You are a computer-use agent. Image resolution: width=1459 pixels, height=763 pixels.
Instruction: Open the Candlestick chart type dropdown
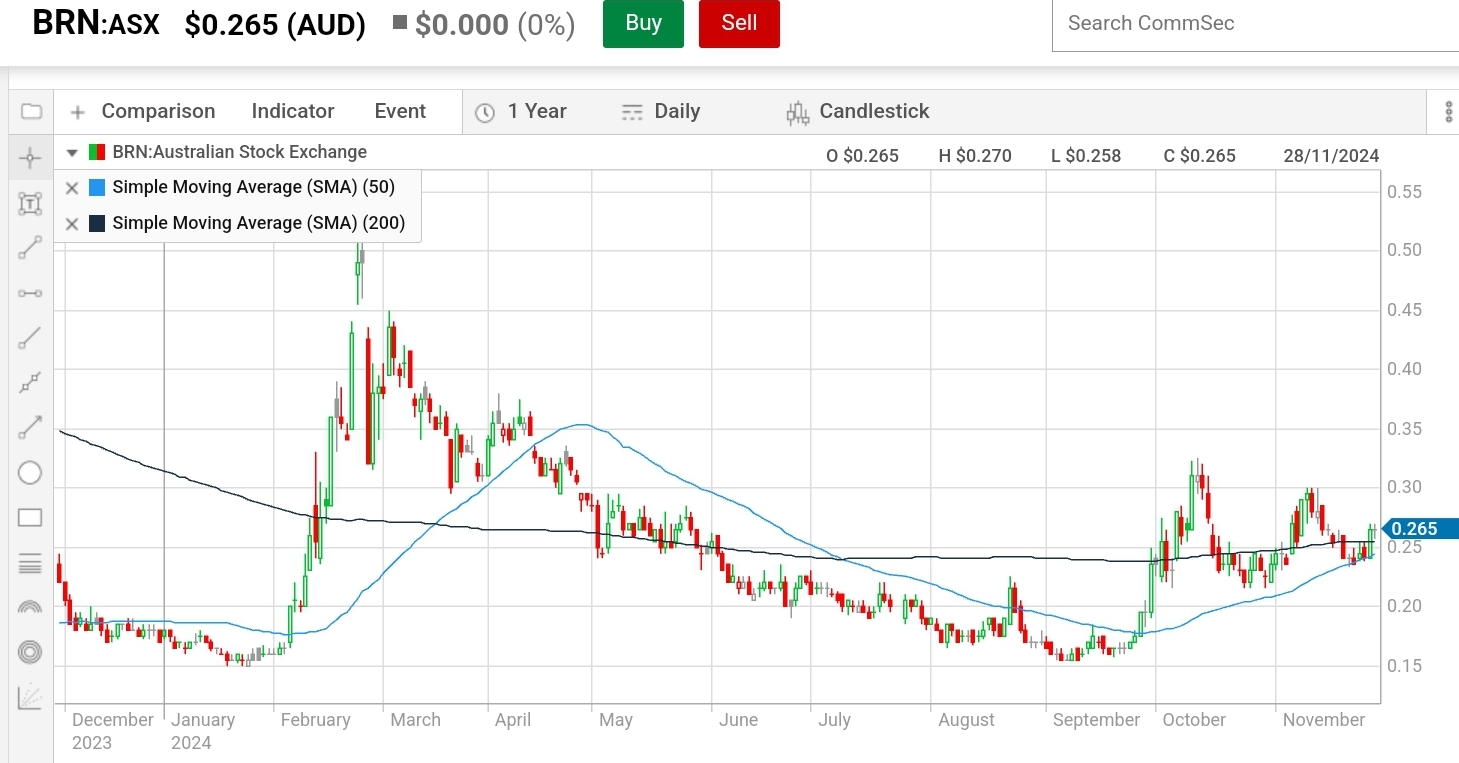click(858, 112)
